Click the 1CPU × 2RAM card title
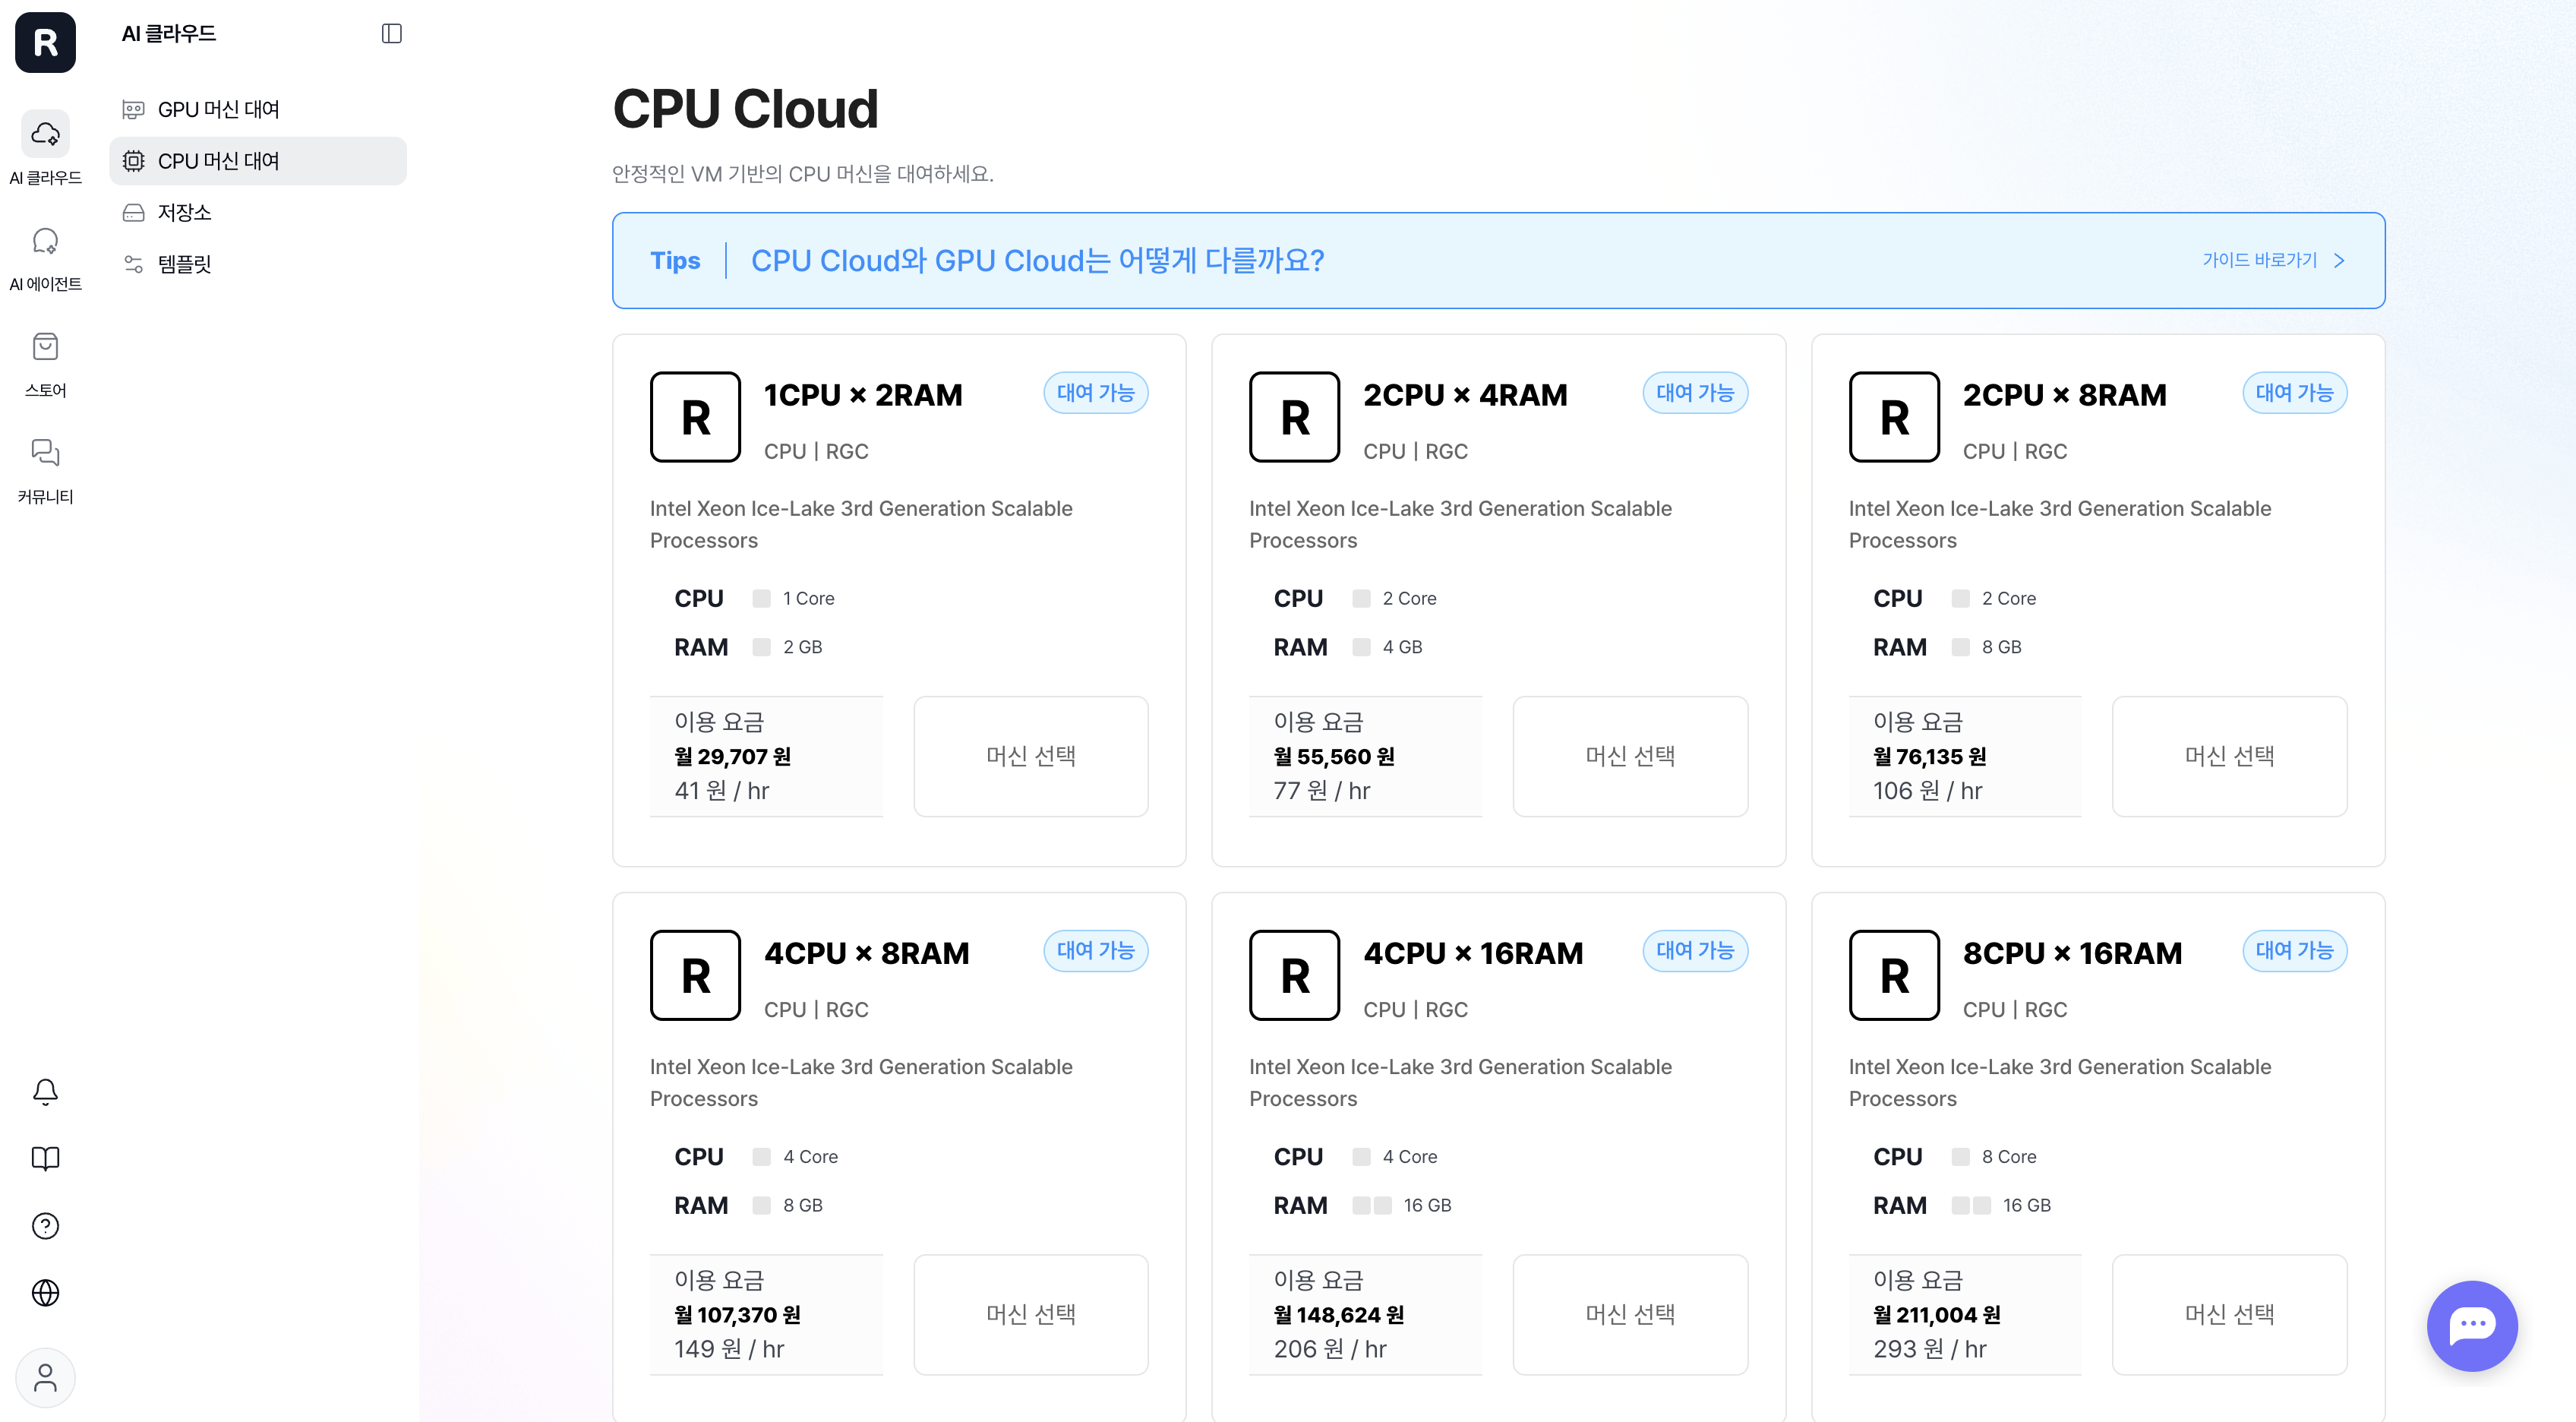Viewport: 2576px width, 1422px height. pyautogui.click(x=863, y=395)
